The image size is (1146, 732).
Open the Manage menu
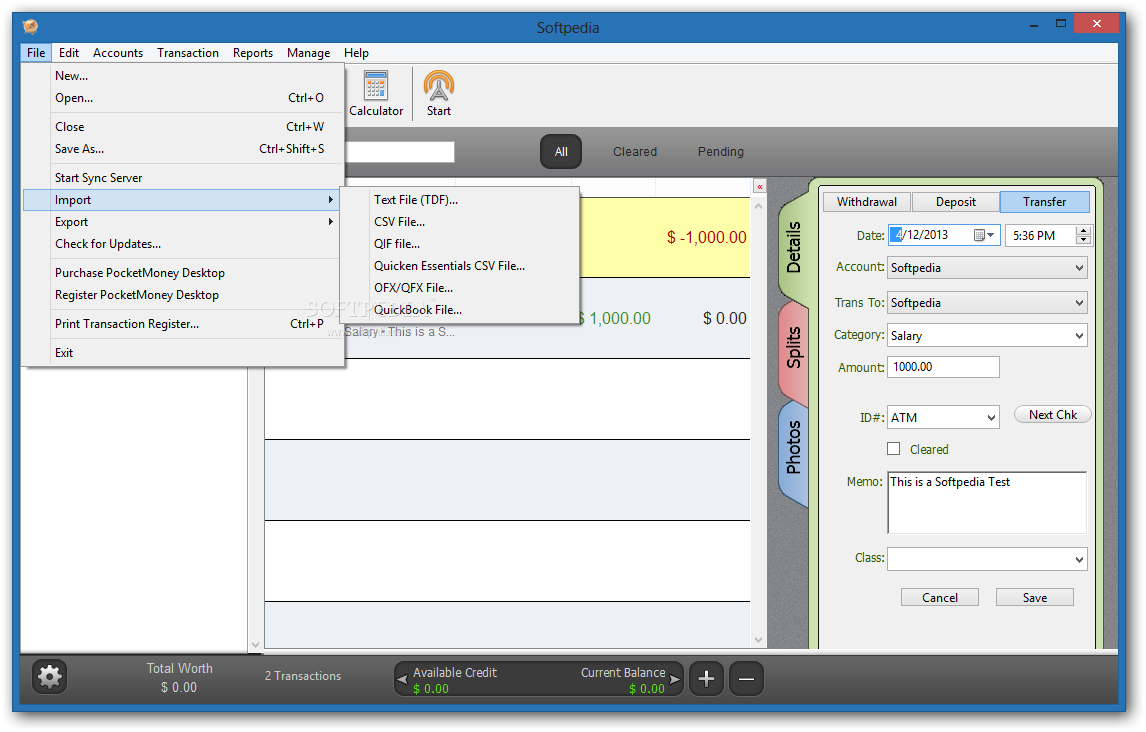308,53
